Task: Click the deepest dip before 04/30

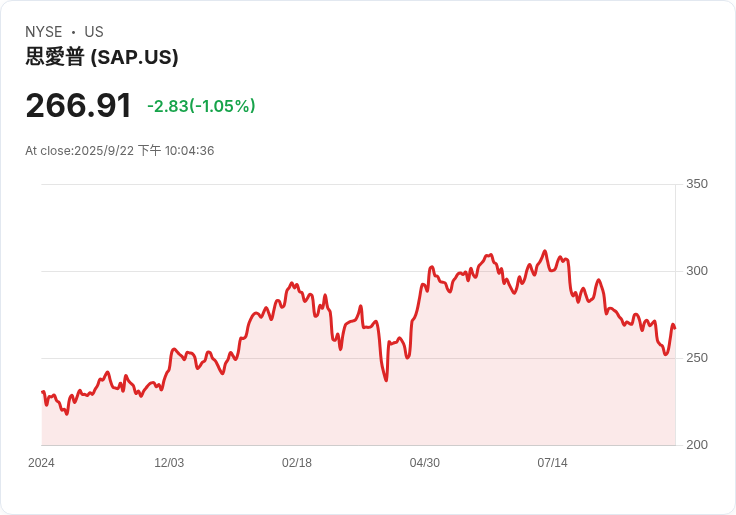Action: (x=386, y=379)
